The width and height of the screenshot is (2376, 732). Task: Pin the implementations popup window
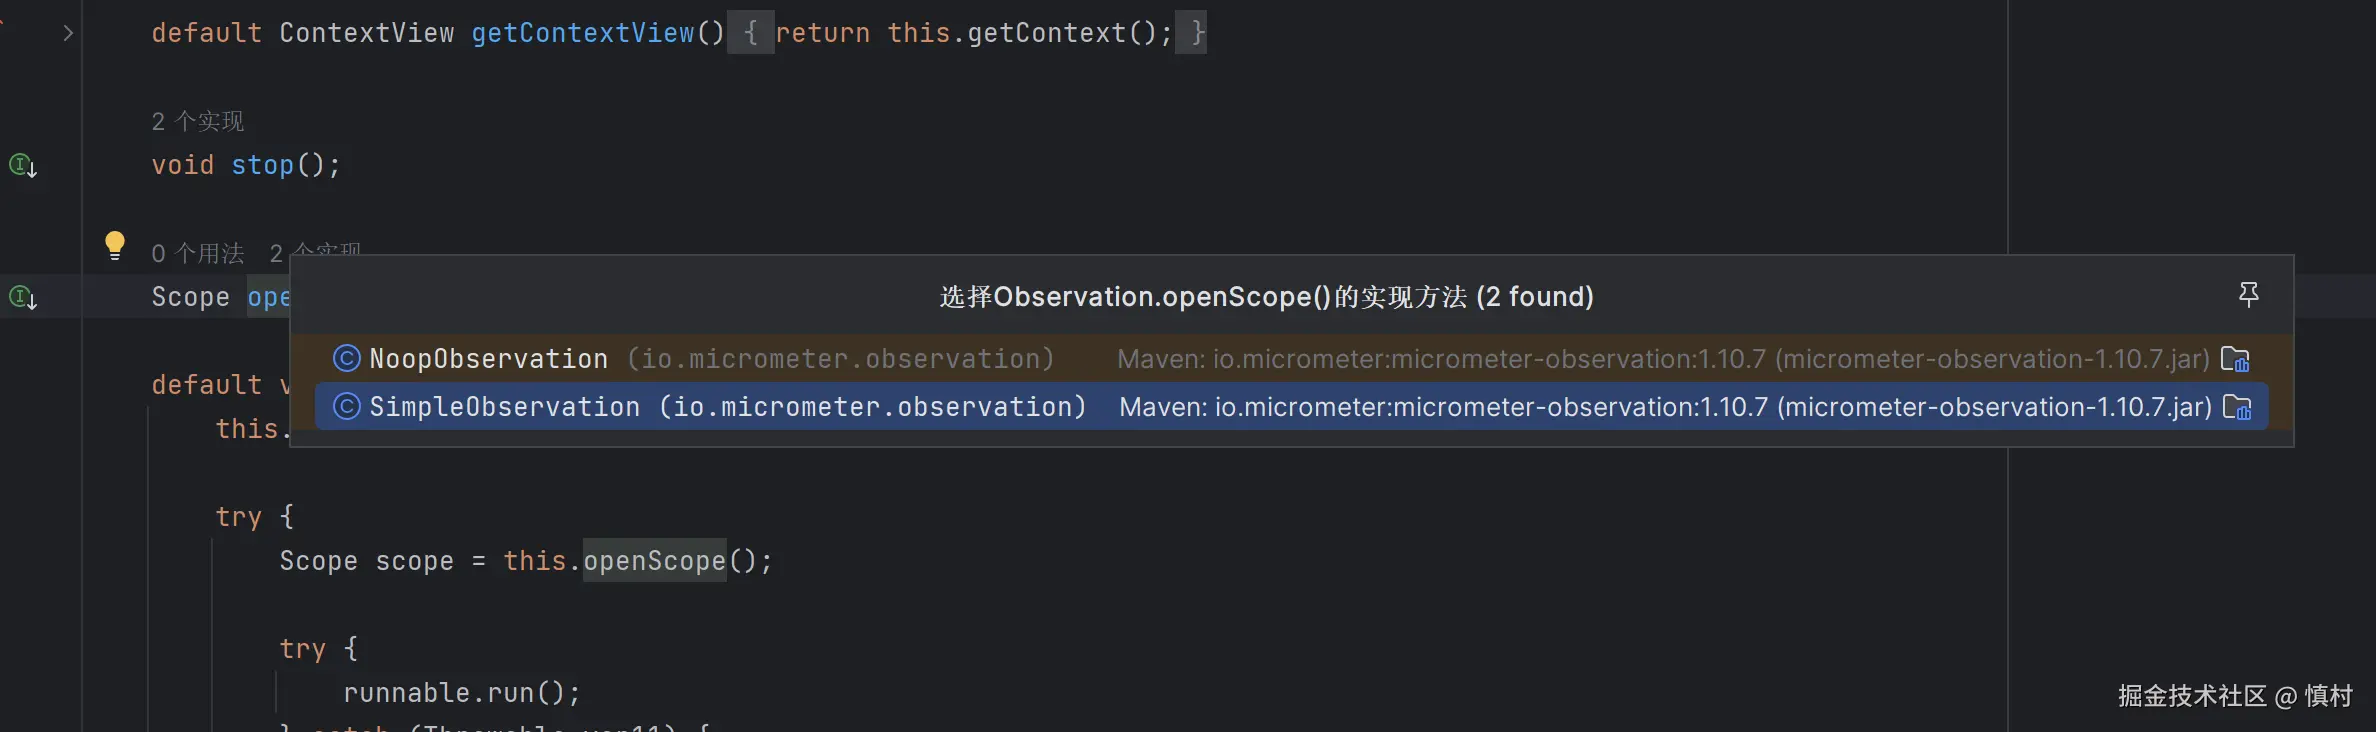[x=2248, y=294]
